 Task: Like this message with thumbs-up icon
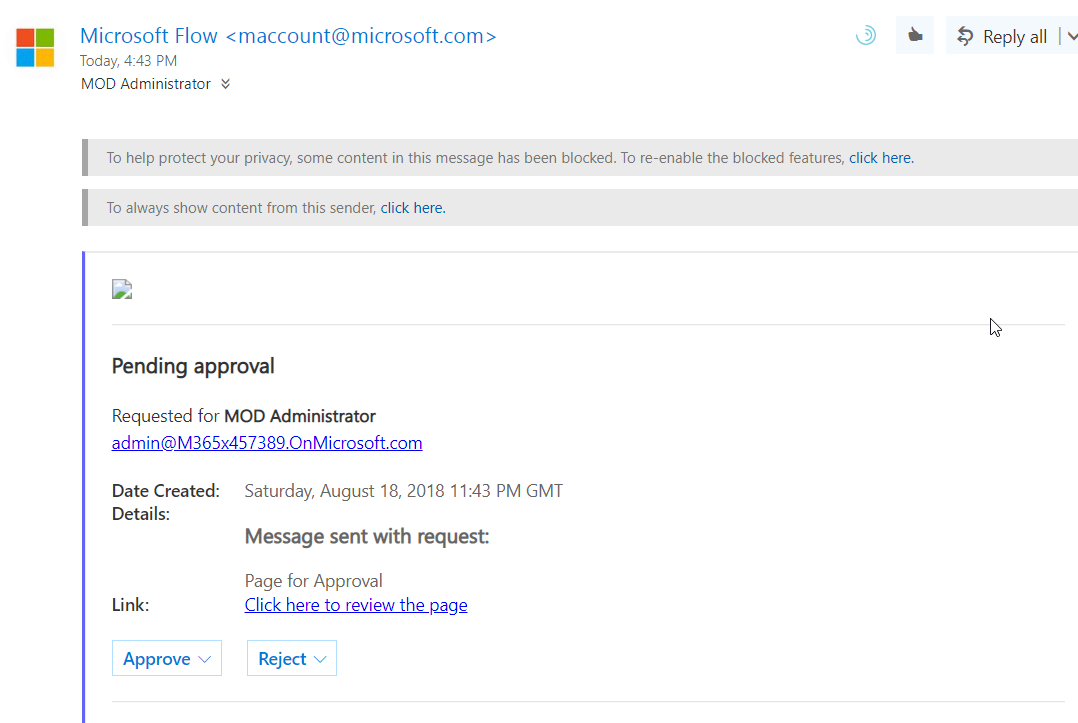(915, 36)
